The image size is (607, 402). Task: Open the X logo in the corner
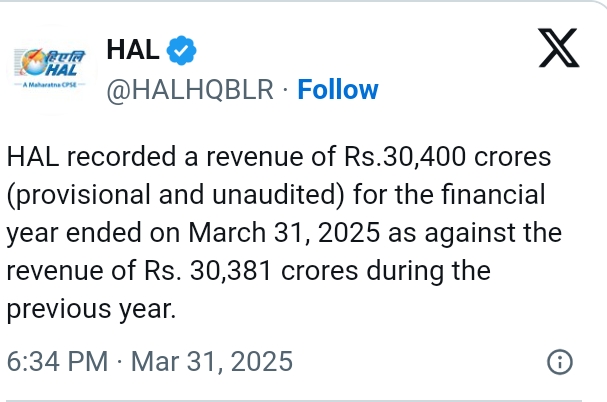559,49
